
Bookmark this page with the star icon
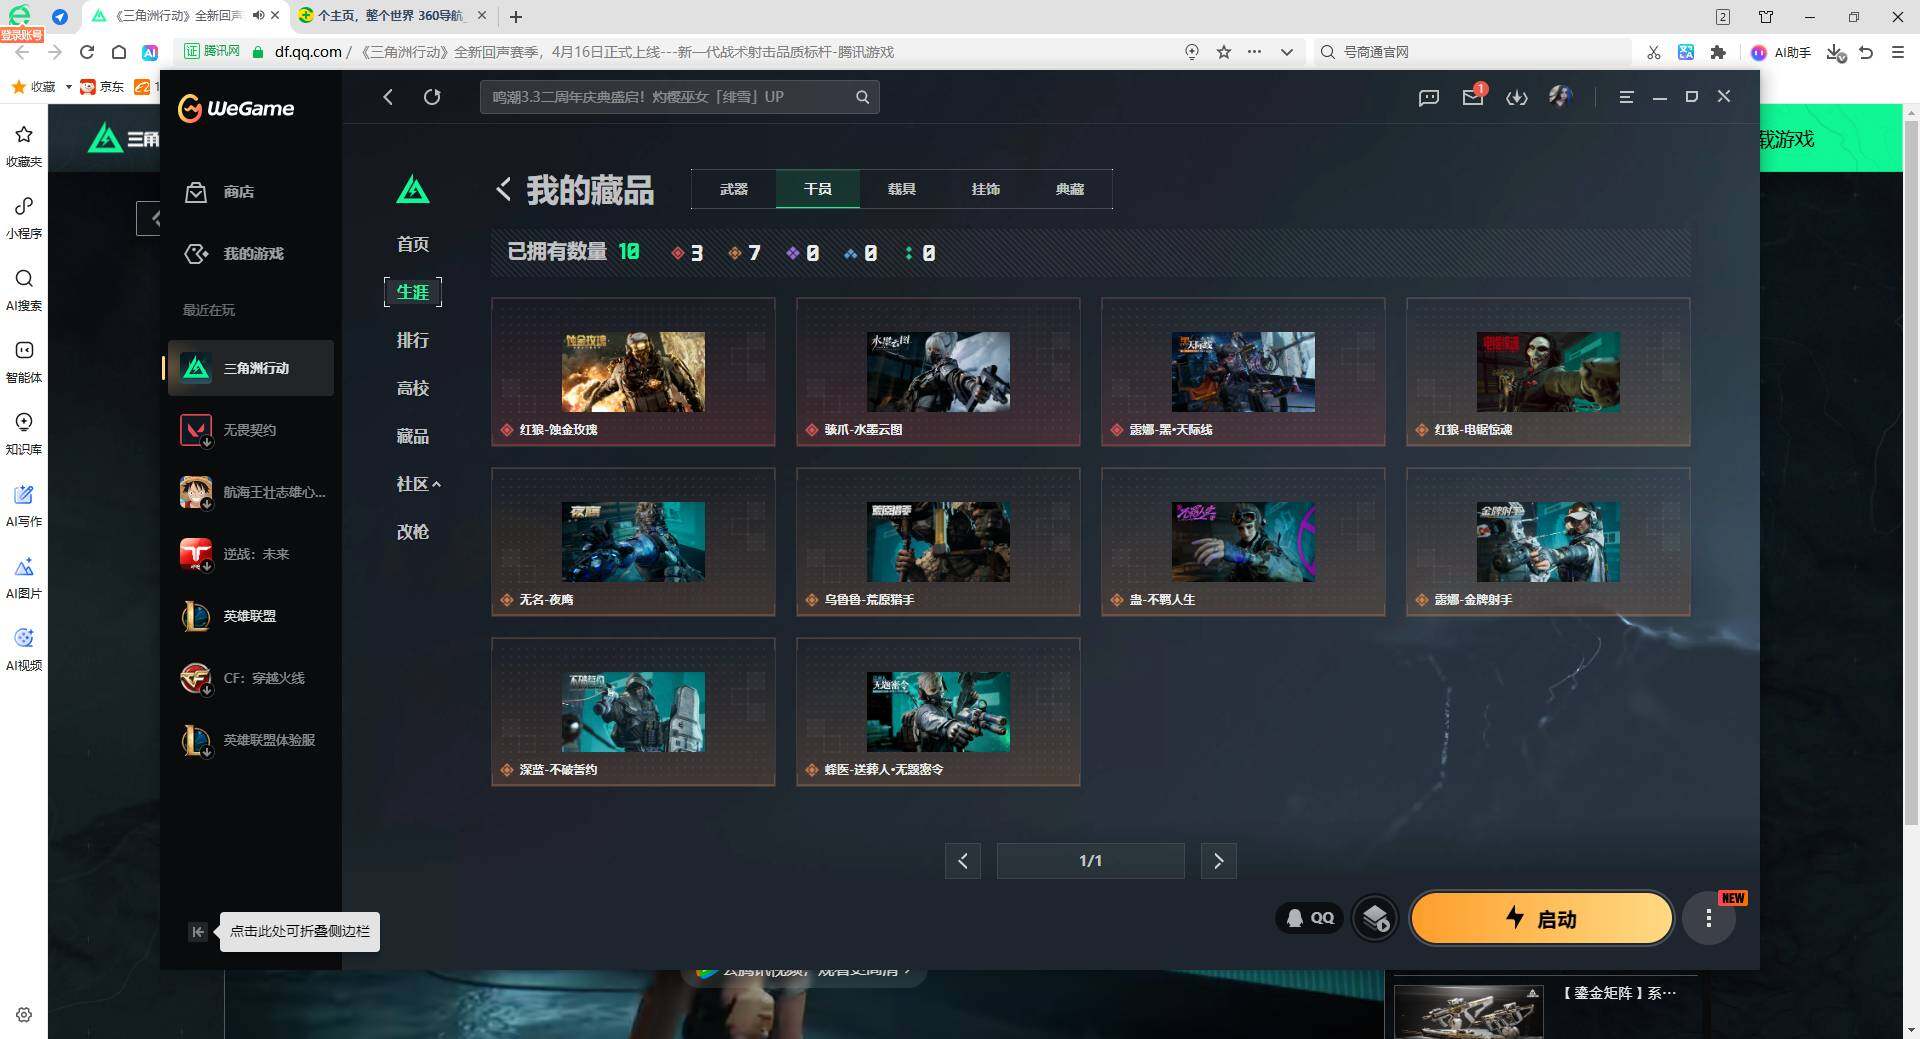(1224, 52)
